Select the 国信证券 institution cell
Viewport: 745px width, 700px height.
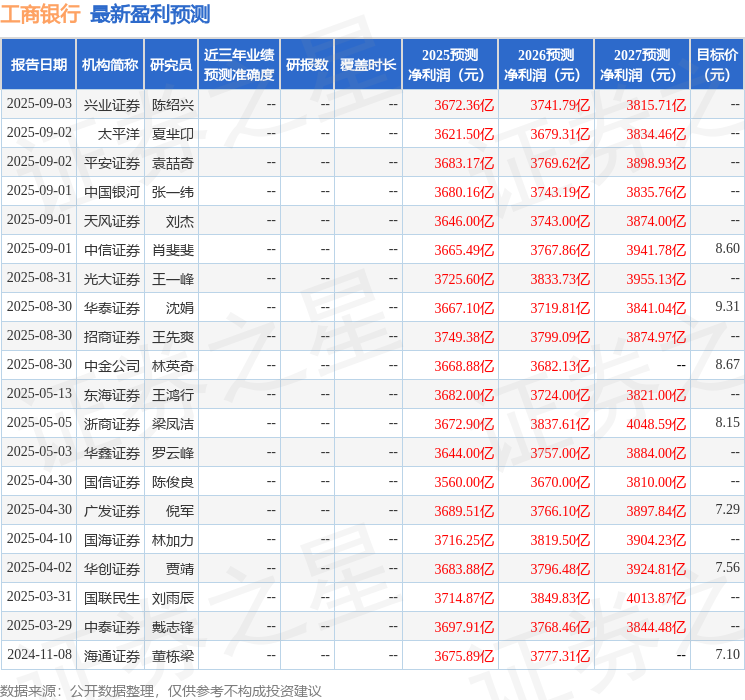tap(112, 482)
